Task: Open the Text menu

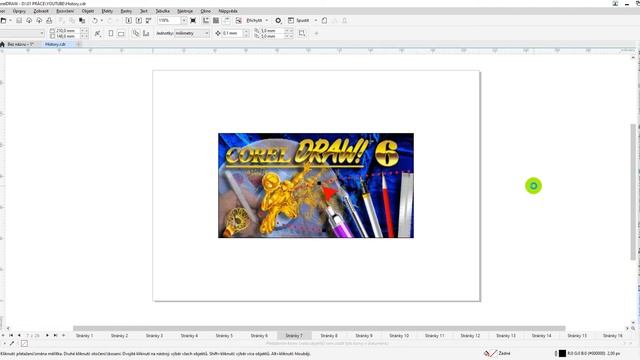Action: click(144, 11)
